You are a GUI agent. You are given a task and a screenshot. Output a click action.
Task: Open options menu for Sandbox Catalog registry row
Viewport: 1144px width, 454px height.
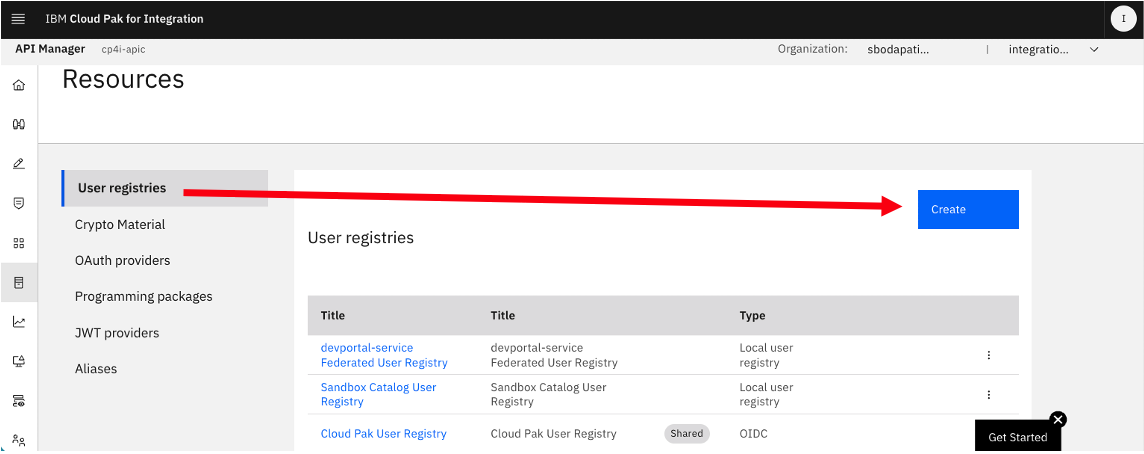(989, 395)
